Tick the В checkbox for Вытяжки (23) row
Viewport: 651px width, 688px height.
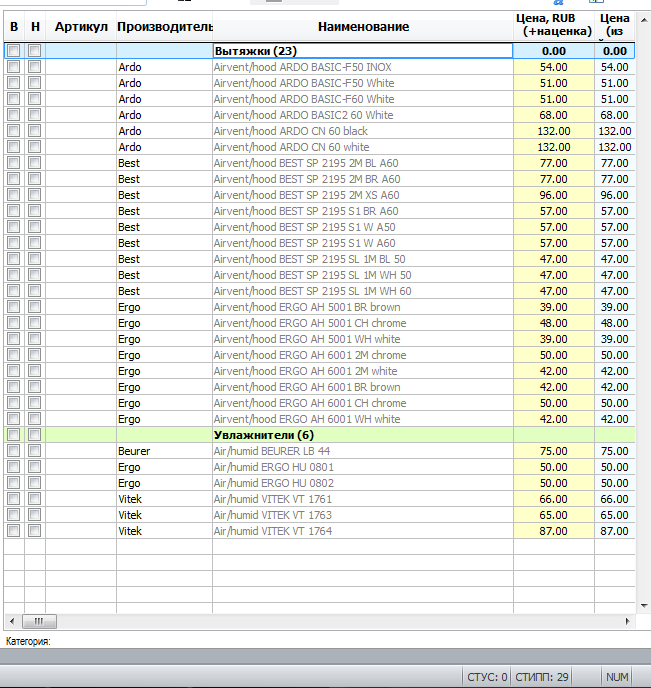[x=14, y=51]
